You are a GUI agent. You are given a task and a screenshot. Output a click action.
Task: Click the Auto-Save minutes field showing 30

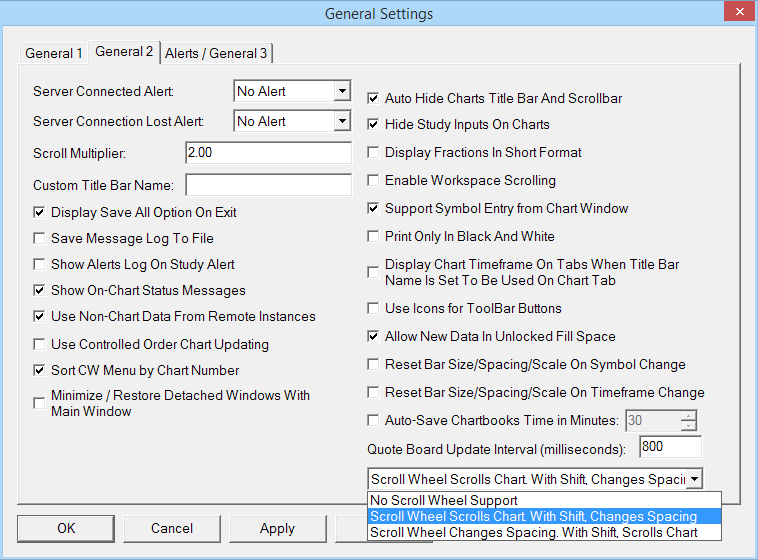point(653,420)
